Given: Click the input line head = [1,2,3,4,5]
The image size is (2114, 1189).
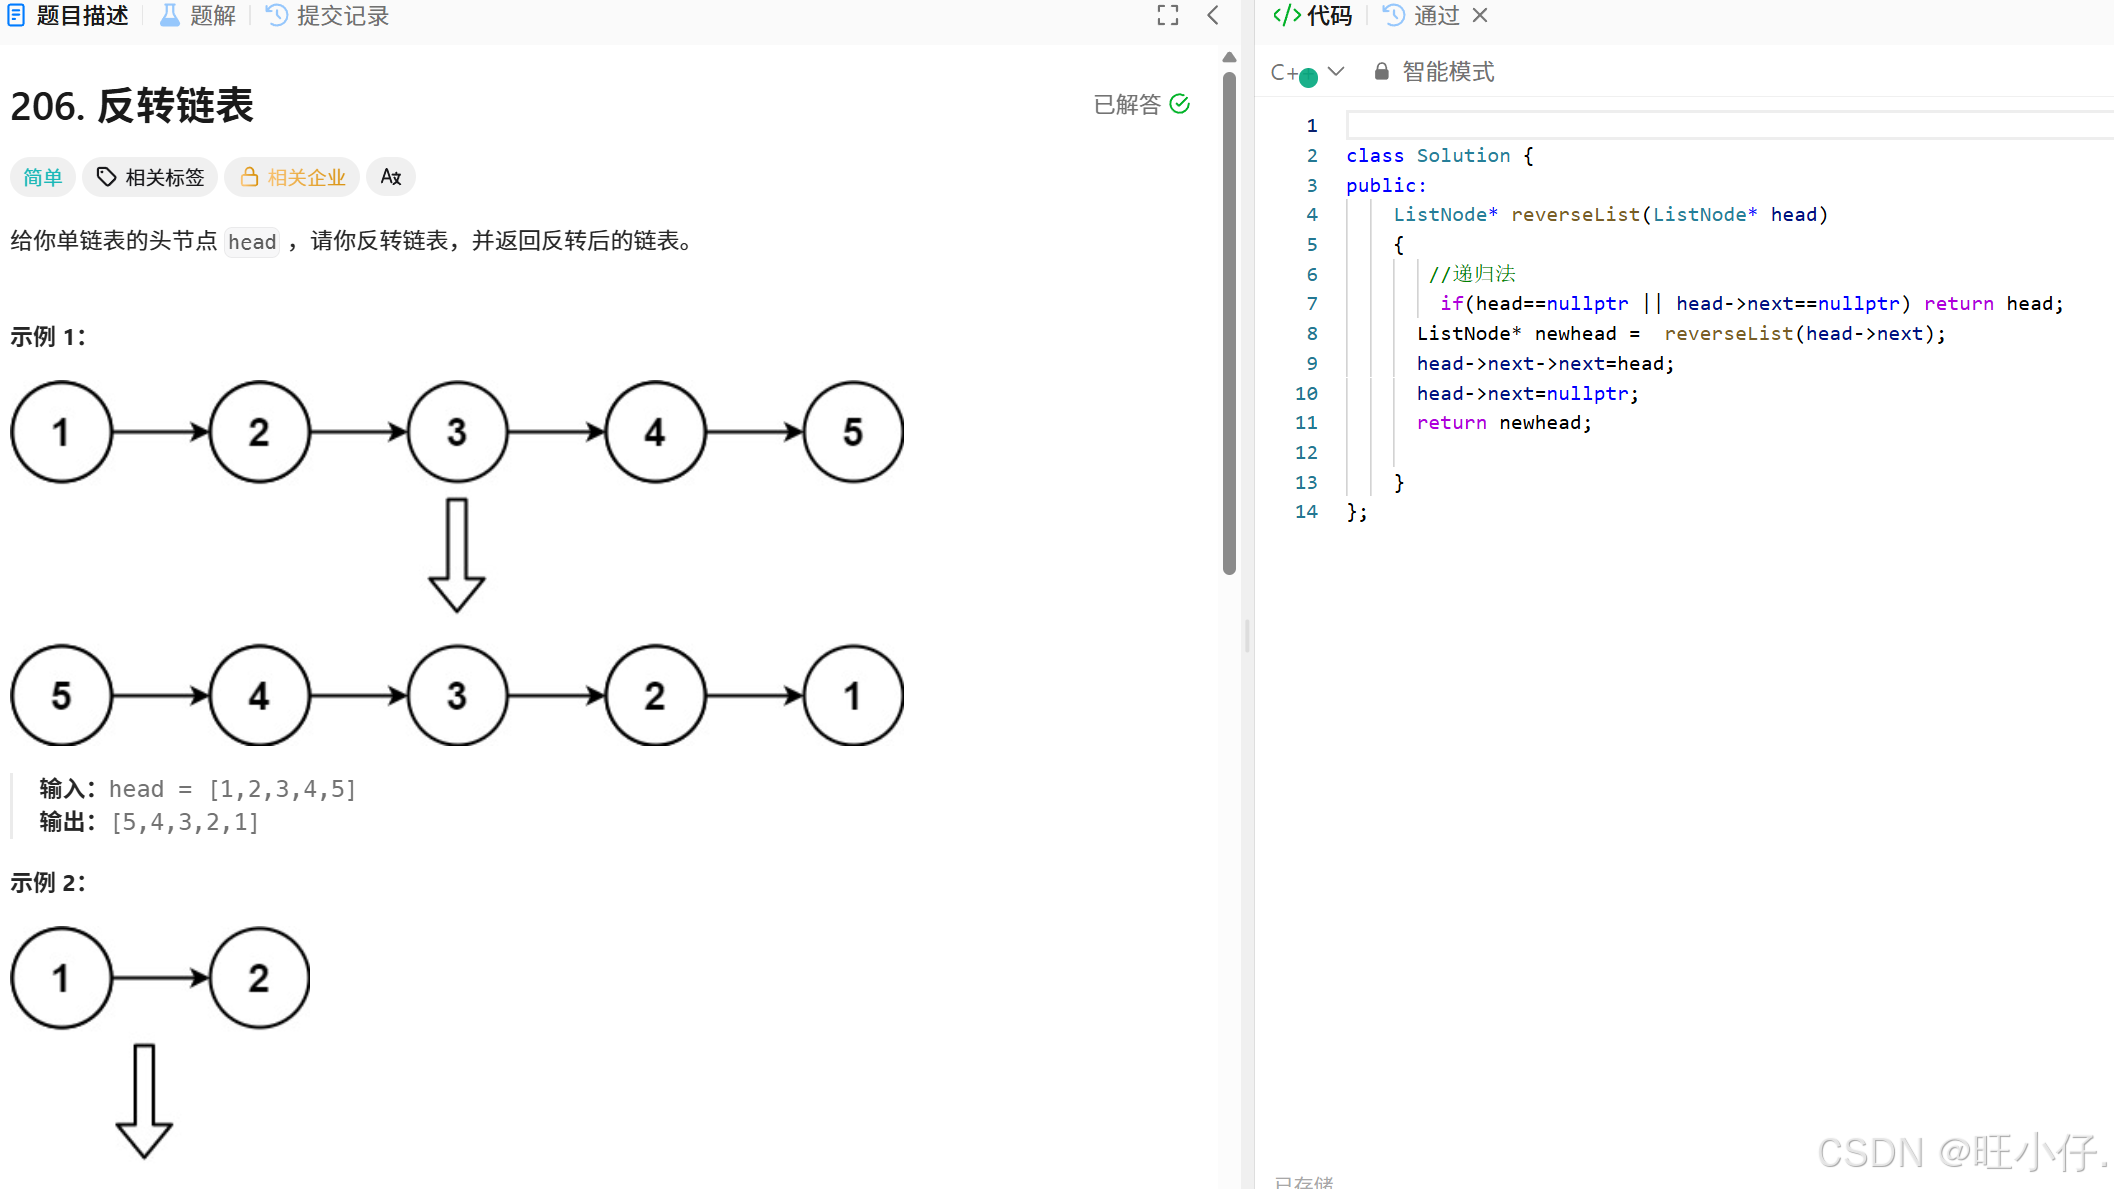Looking at the screenshot, I should pyautogui.click(x=198, y=789).
